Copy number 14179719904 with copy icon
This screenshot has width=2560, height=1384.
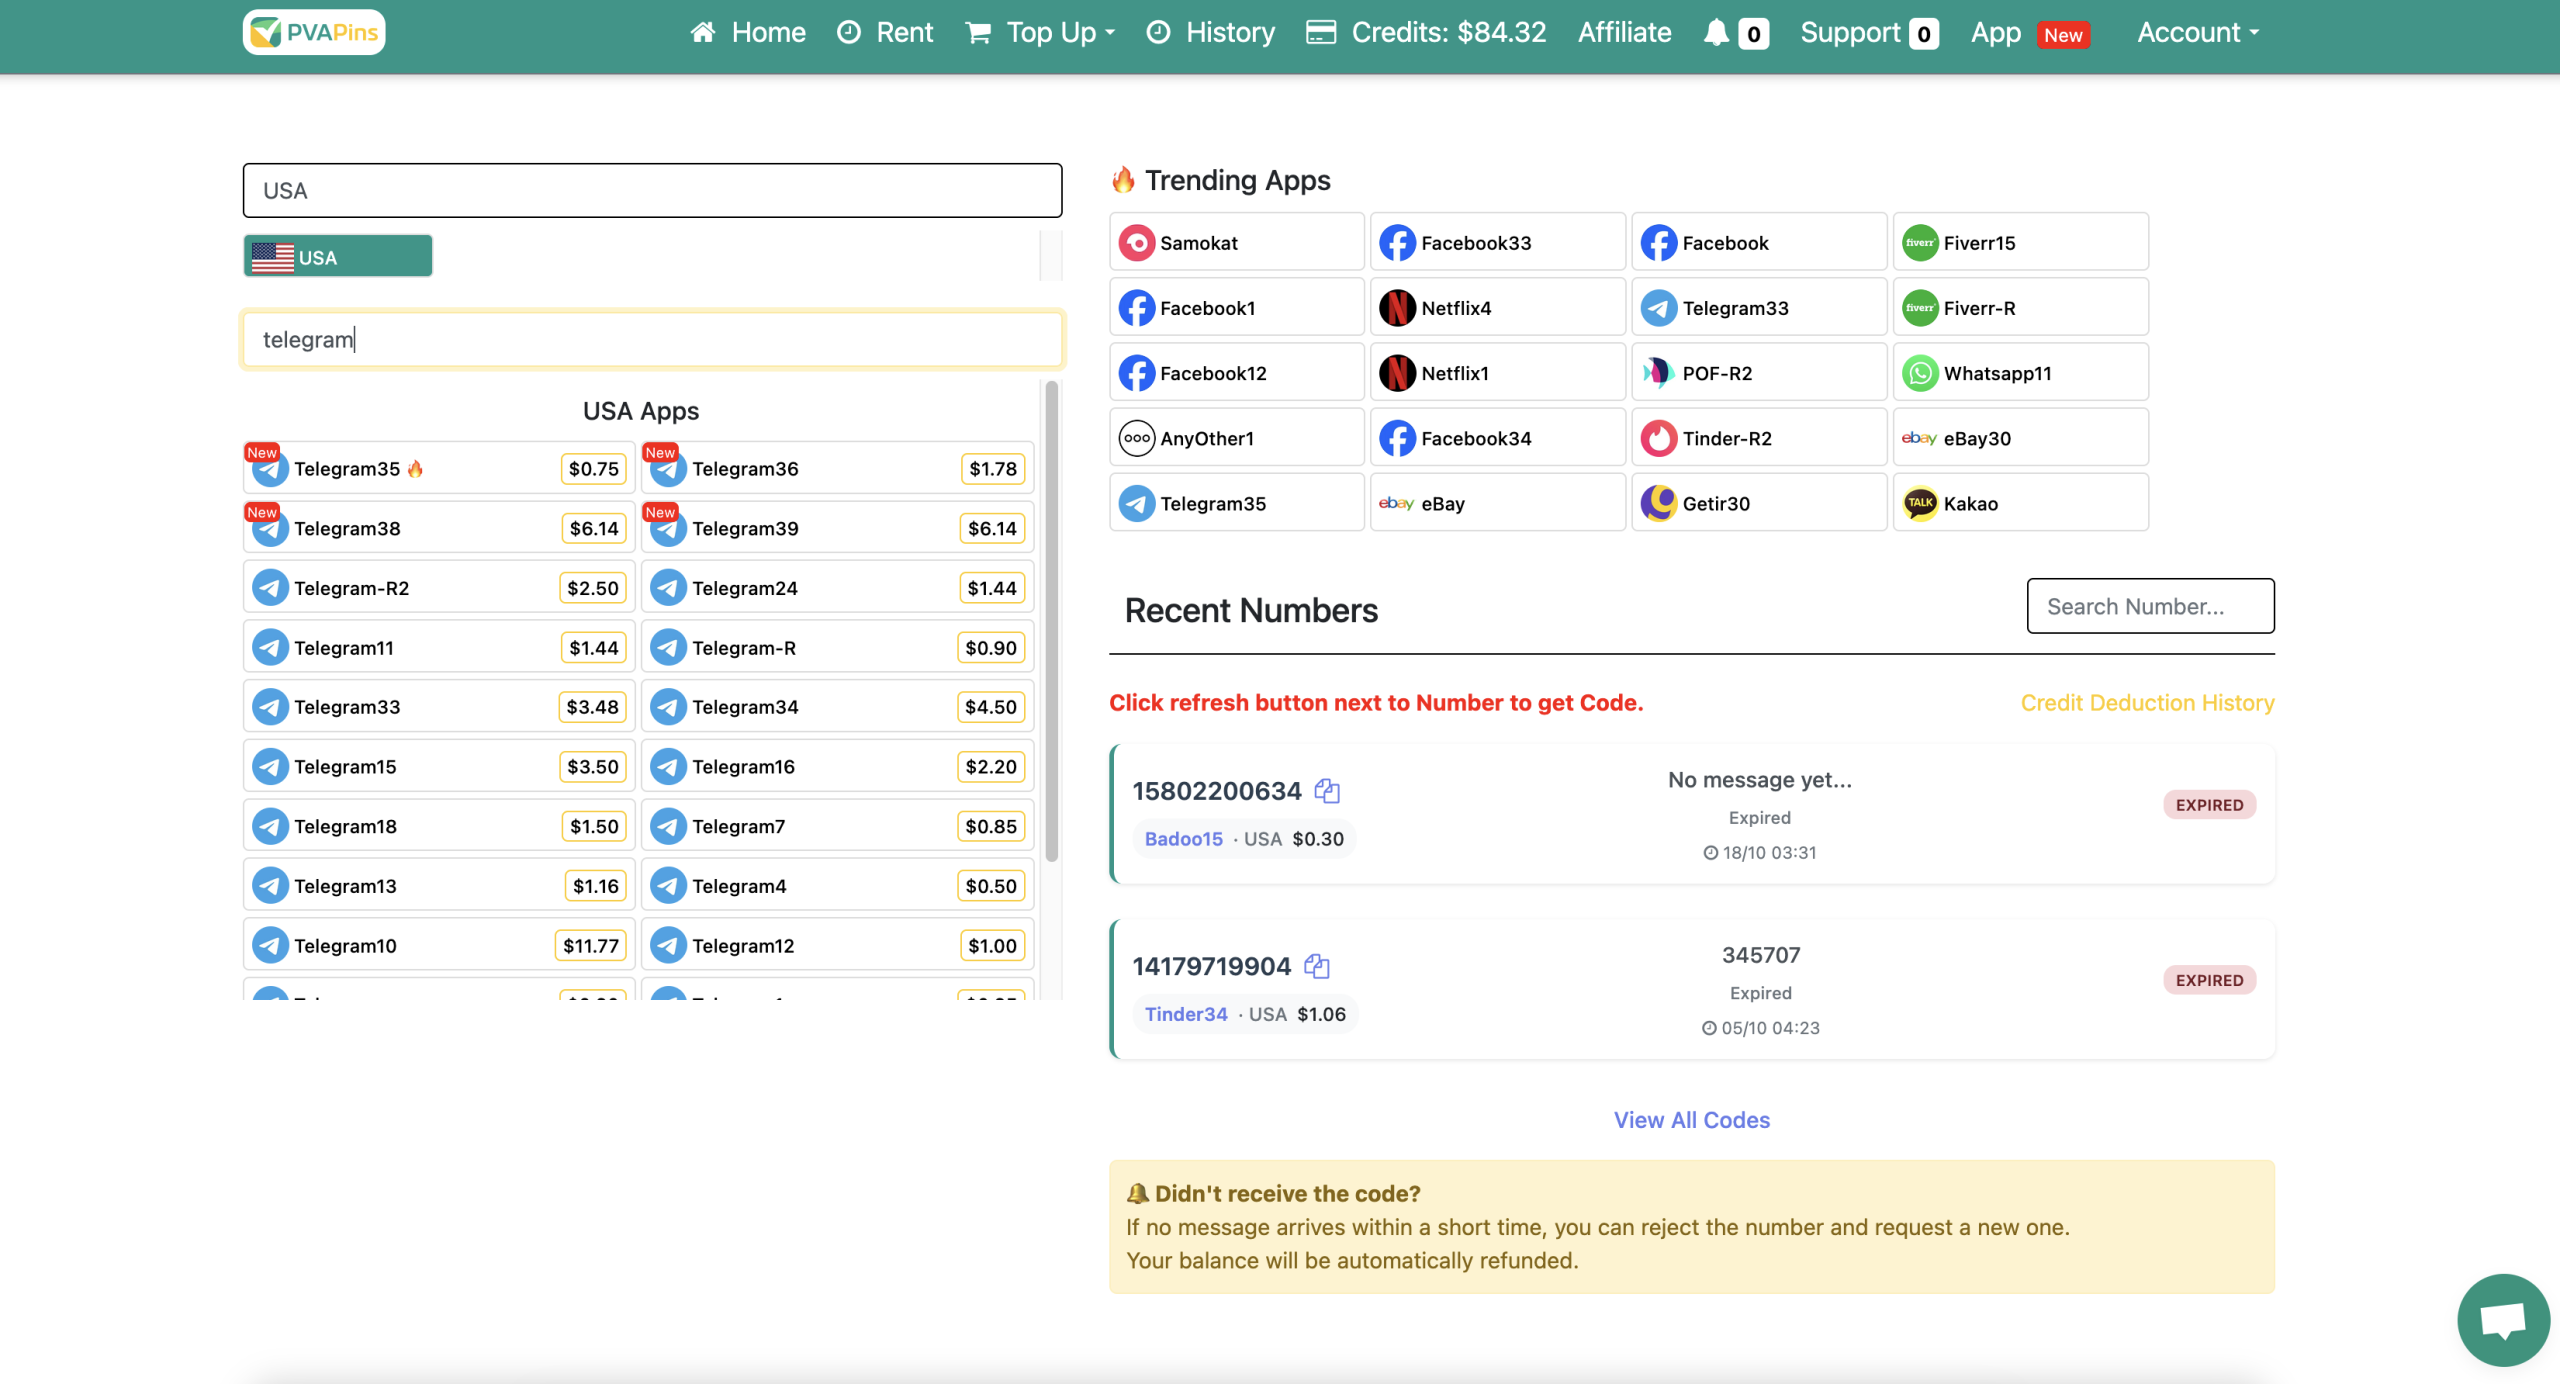(x=1317, y=966)
